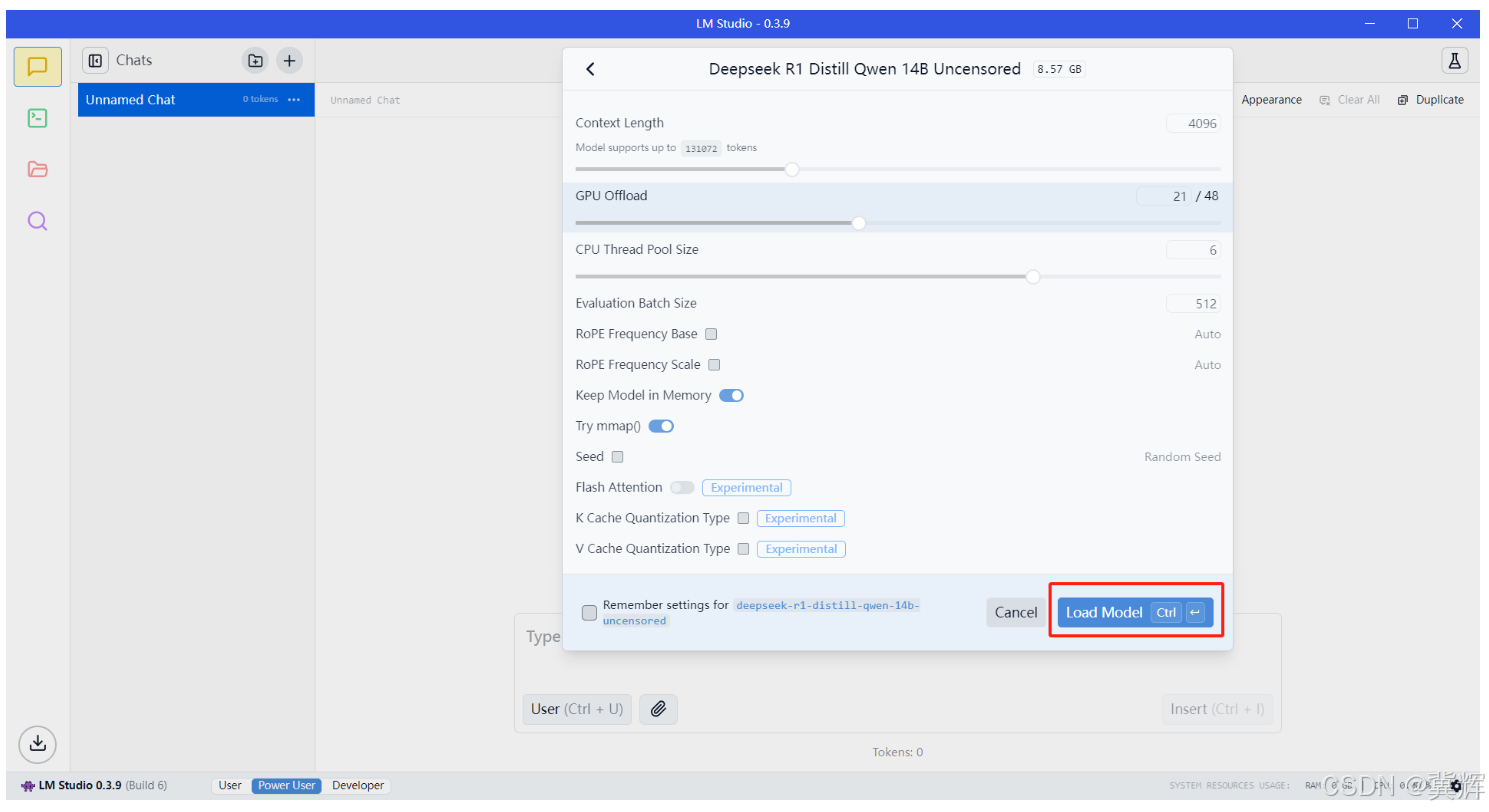Switch to Power User mode
This screenshot has width=1489, height=812.
tap(286, 786)
